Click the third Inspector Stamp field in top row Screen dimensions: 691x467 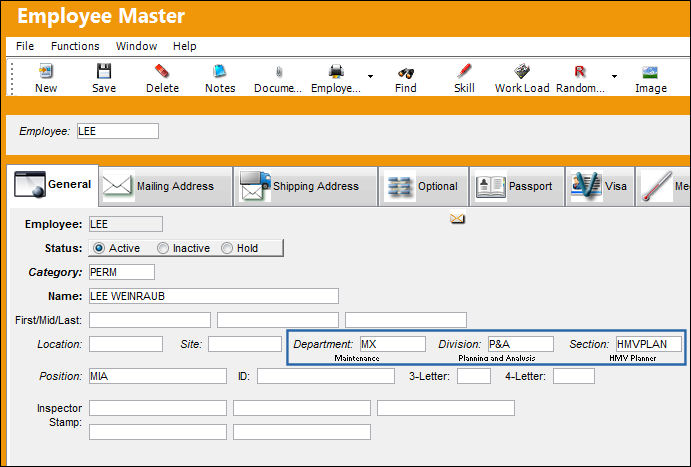(446, 408)
